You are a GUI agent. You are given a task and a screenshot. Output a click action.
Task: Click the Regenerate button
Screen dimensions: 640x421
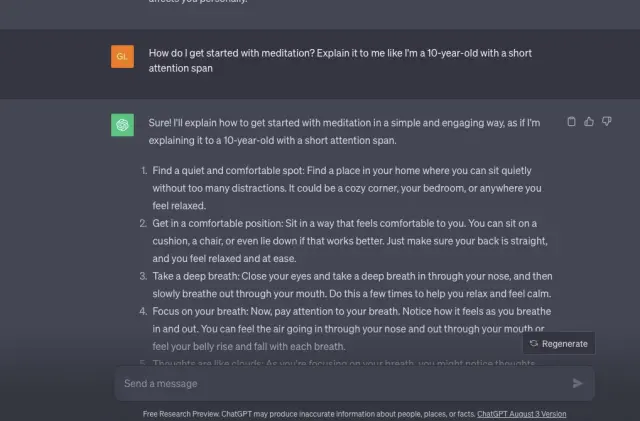[559, 343]
